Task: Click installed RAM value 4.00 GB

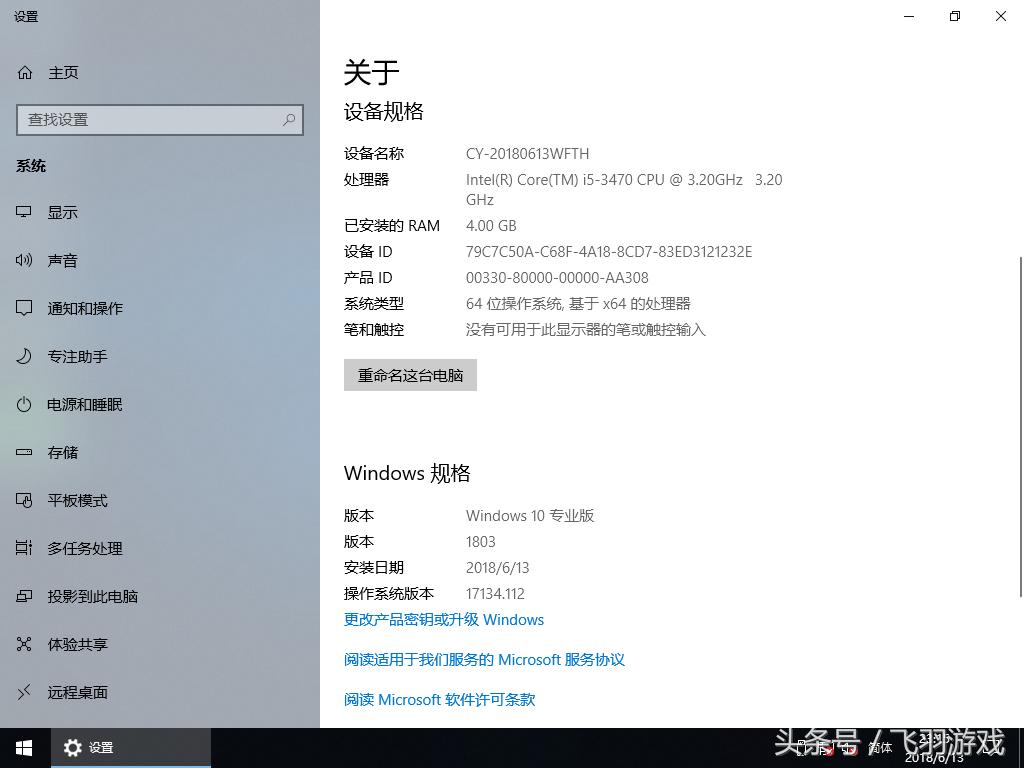Action: (491, 225)
